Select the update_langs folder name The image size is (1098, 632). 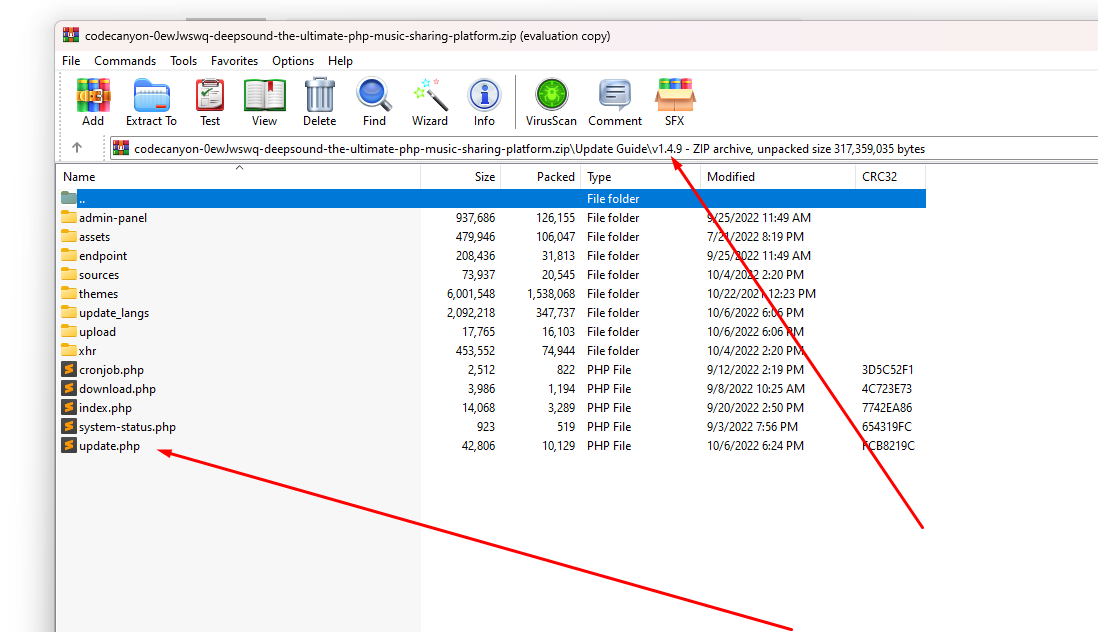(x=113, y=313)
